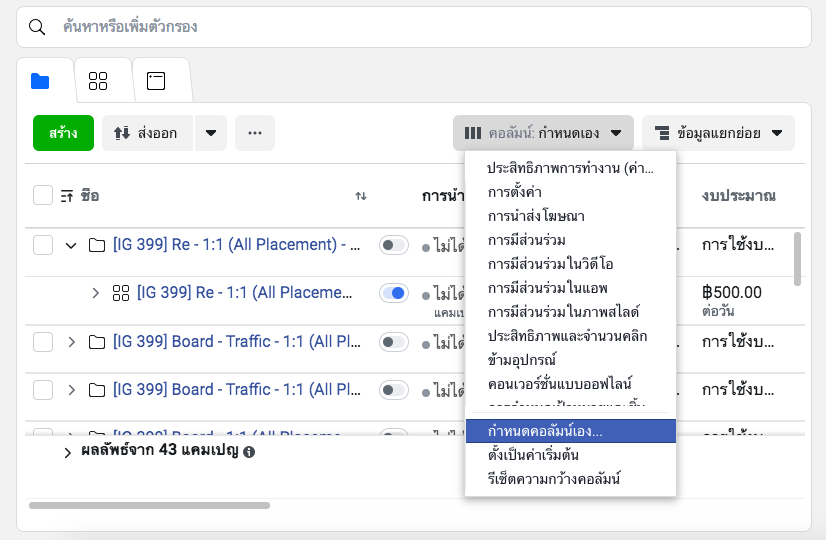This screenshot has height=540, width=826.
Task: Expand ผลลัพธ์จาก 43 แคมเปญ summary row
Action: coord(67,453)
